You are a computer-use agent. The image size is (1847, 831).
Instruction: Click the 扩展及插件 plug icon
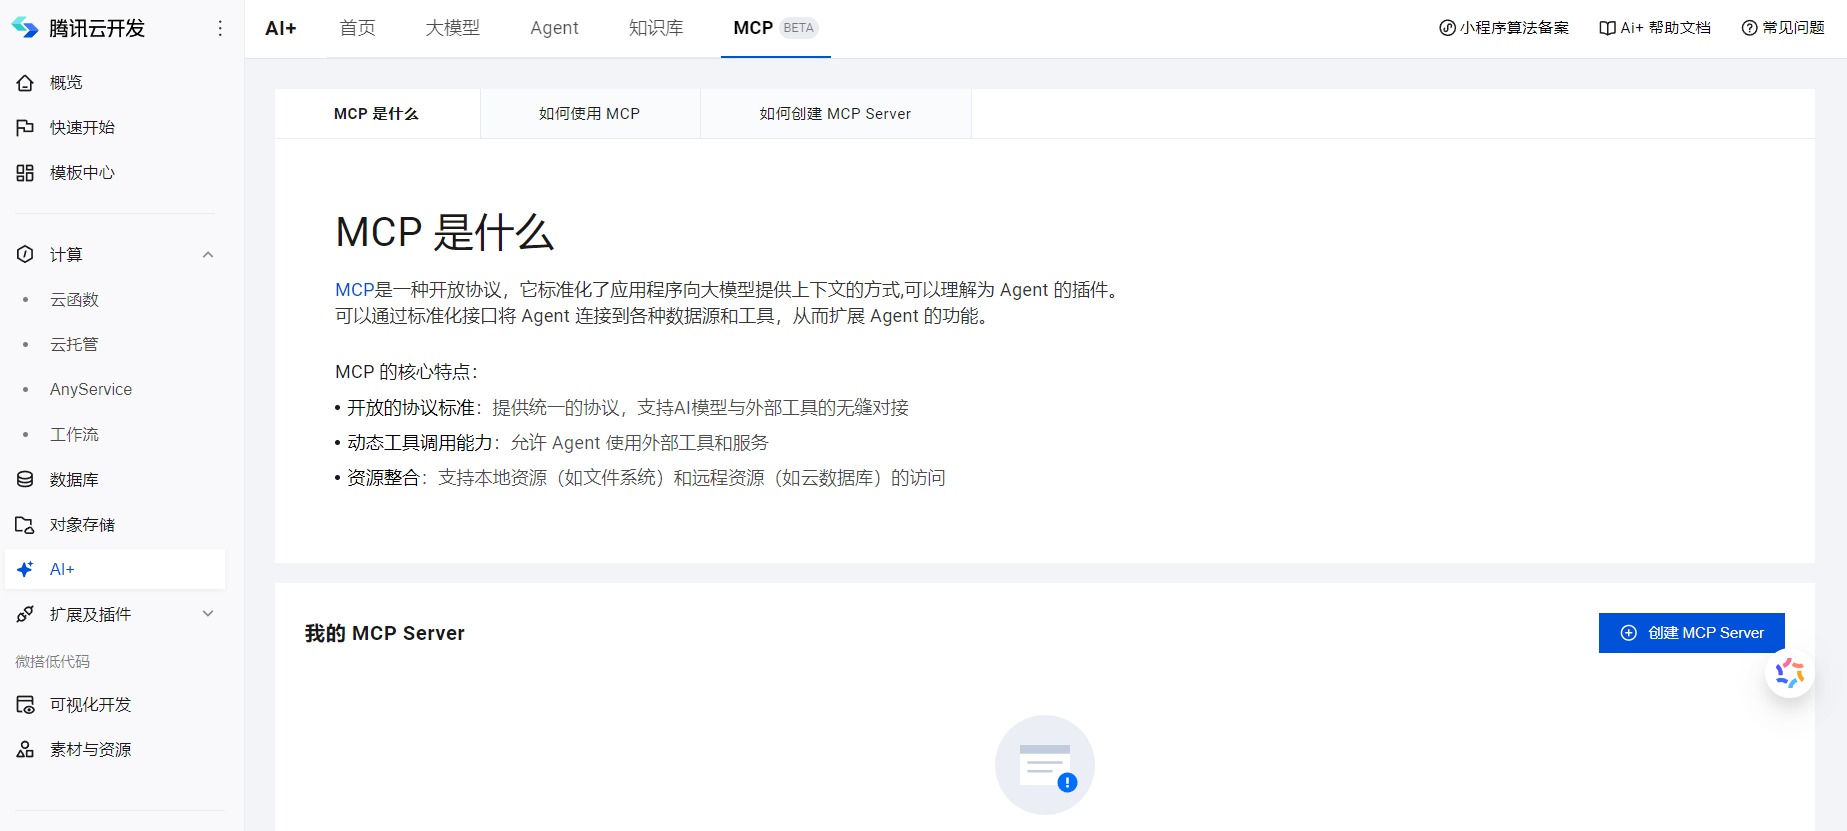pyautogui.click(x=25, y=614)
